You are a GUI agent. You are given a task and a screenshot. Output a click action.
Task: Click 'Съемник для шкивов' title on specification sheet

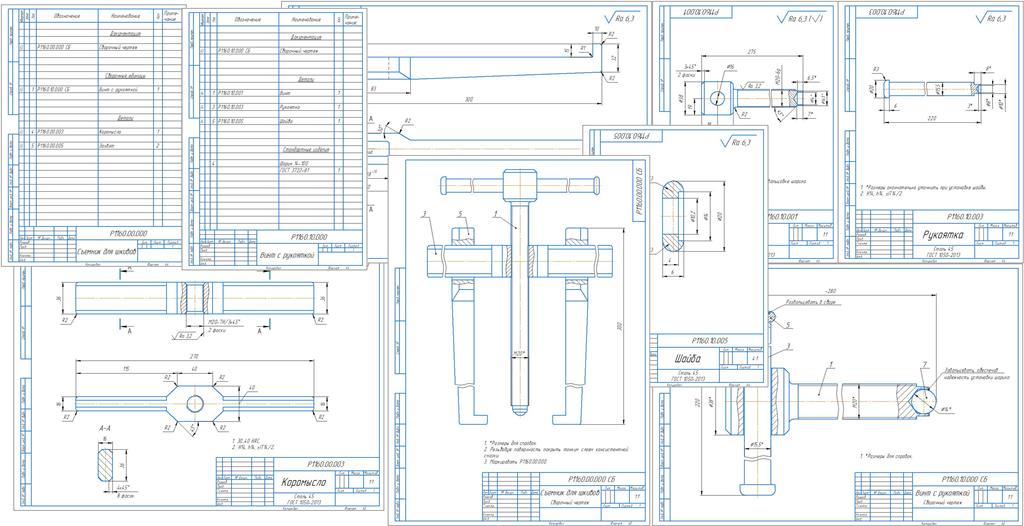click(108, 251)
